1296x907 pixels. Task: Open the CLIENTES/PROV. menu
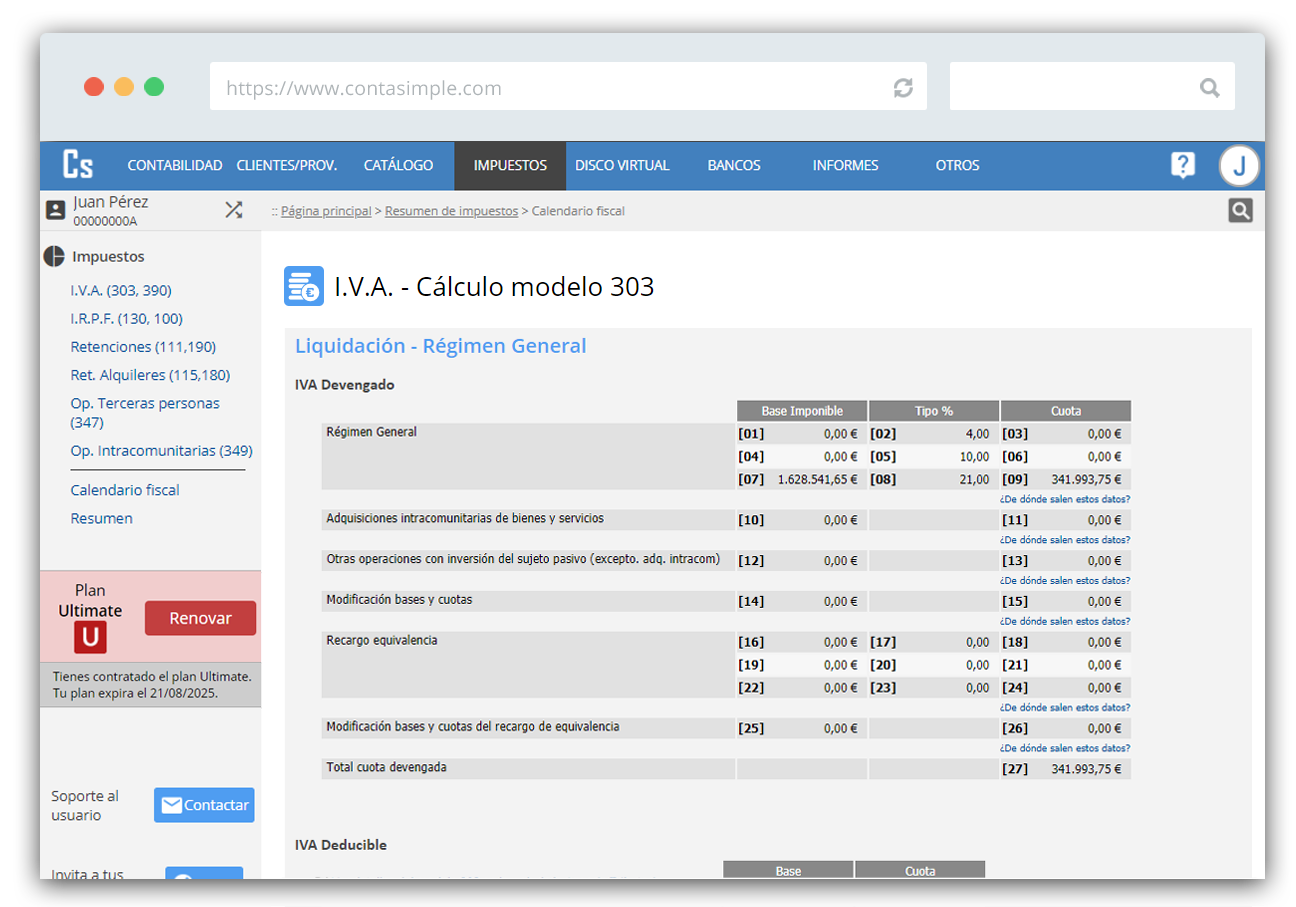pos(287,166)
